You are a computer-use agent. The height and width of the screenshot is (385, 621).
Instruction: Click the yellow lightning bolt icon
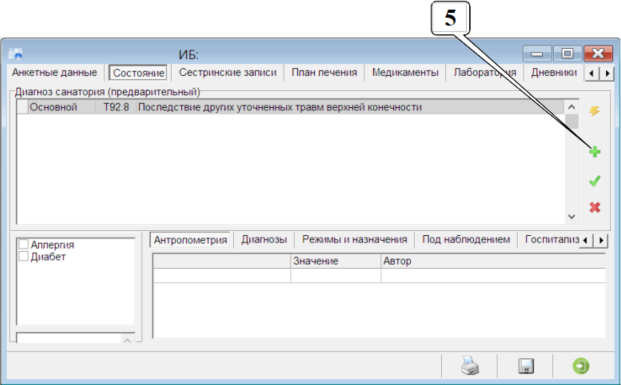coord(594,111)
